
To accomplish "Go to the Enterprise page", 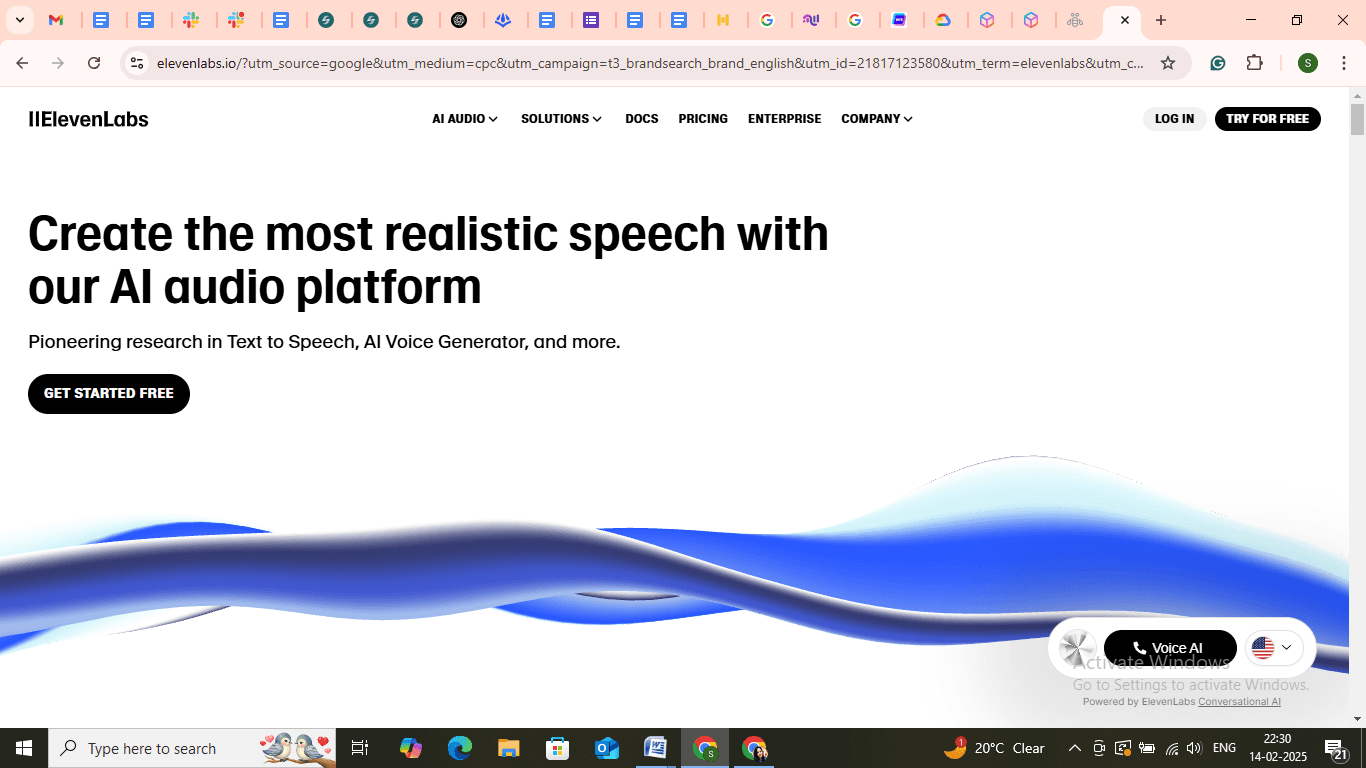I will [785, 119].
